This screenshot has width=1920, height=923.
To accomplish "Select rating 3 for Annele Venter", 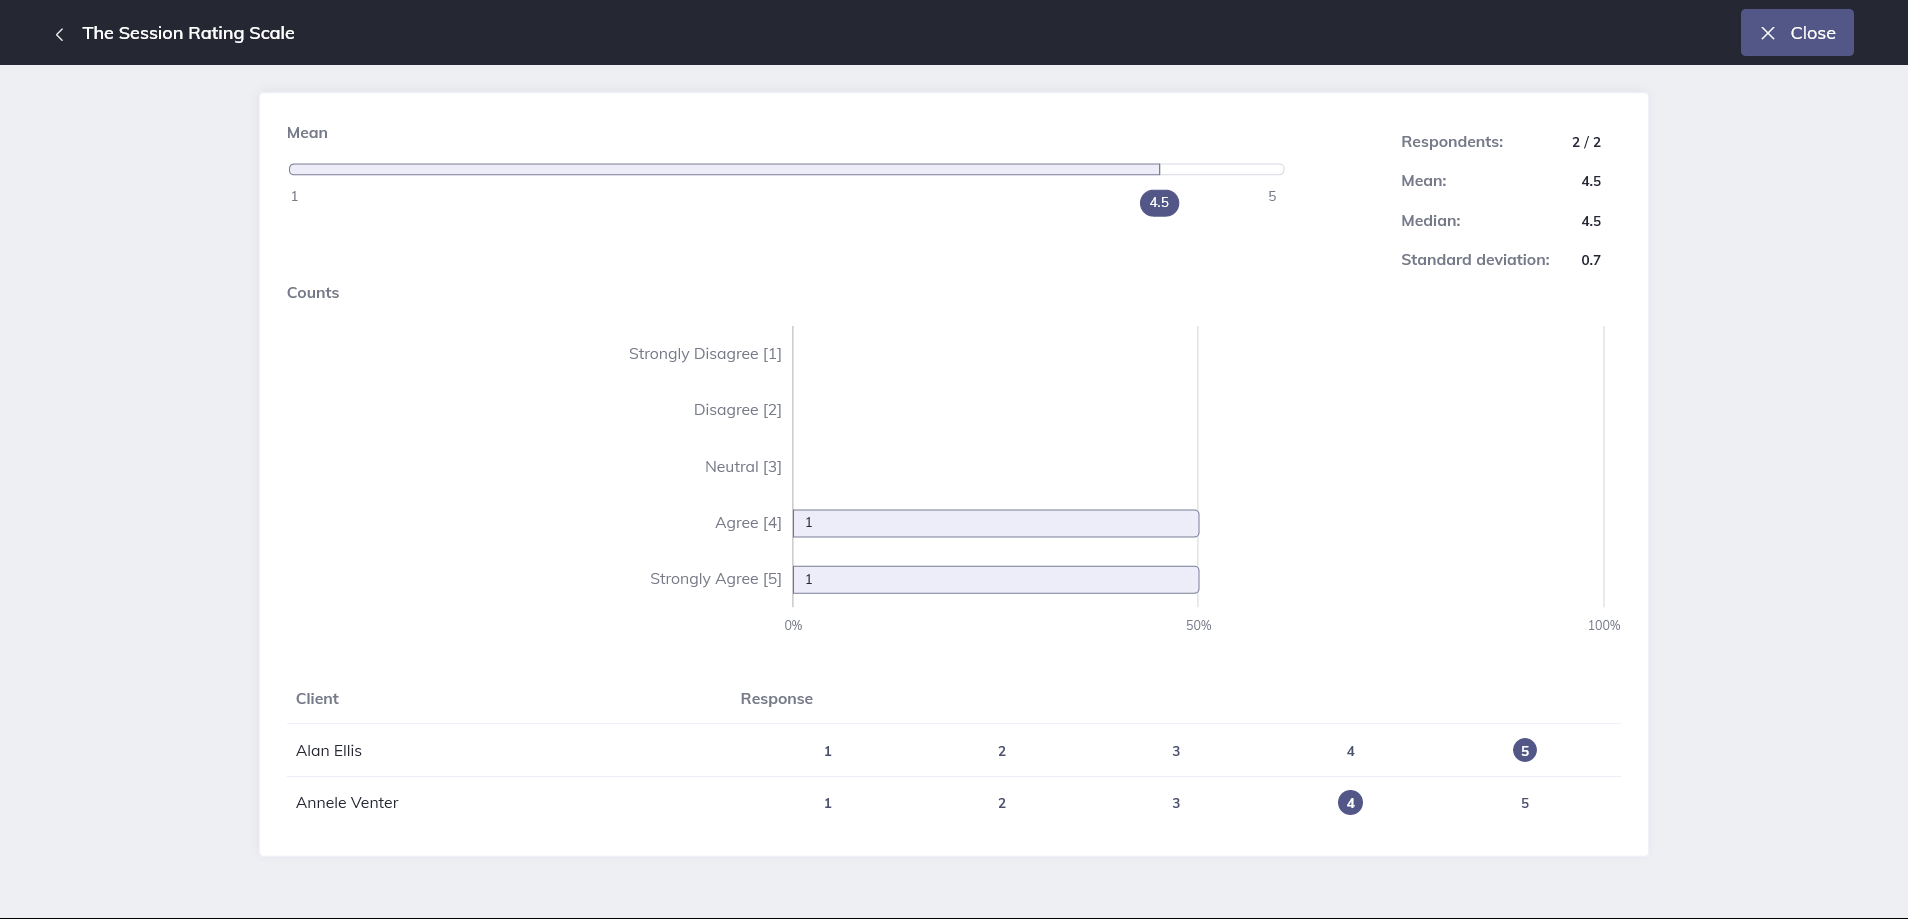I will [x=1176, y=802].
